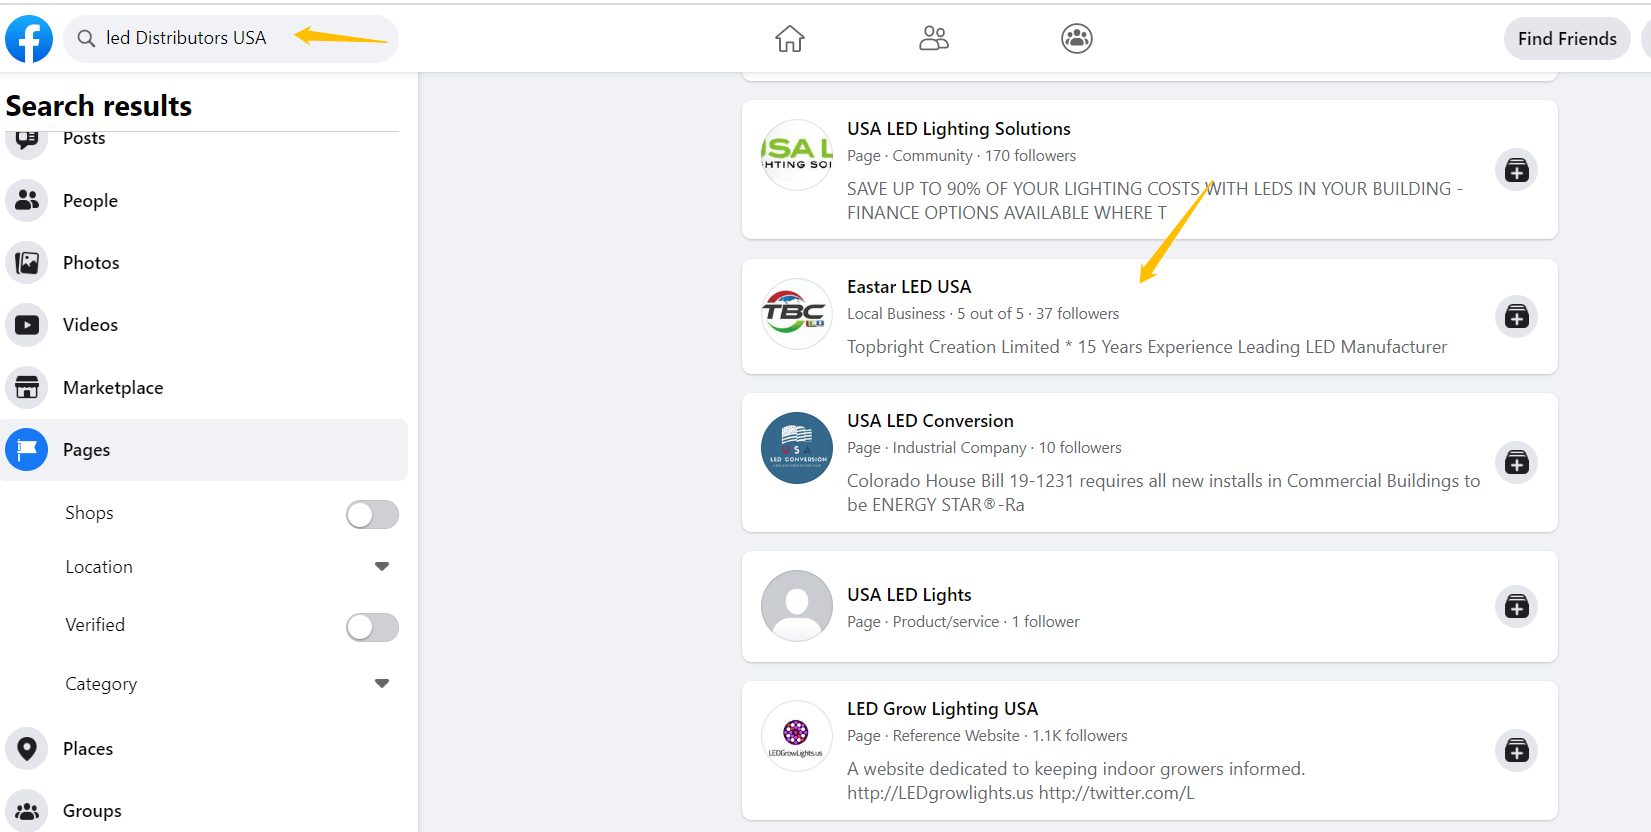Click the People filter icon

[x=27, y=201]
